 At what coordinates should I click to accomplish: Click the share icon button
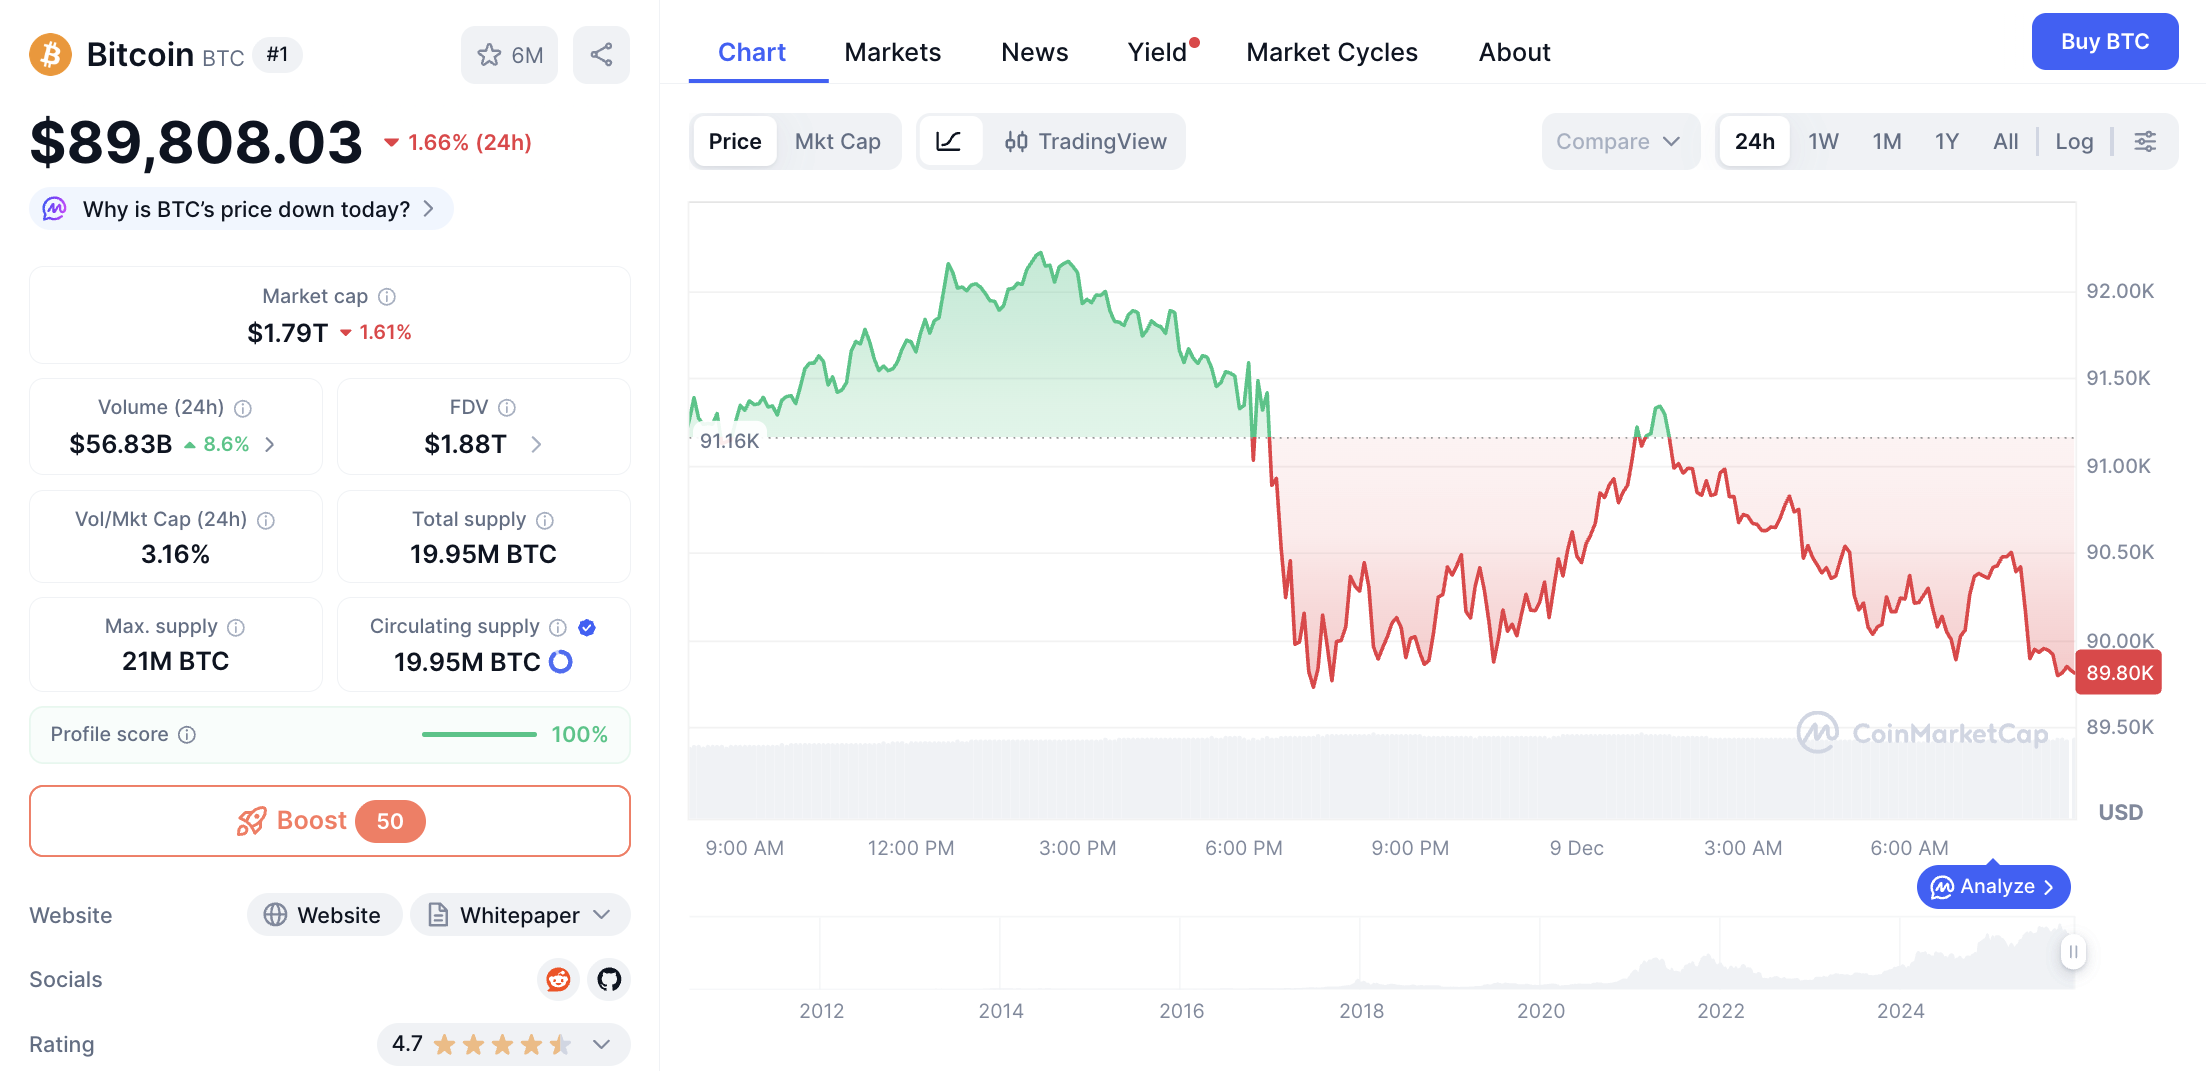click(601, 55)
